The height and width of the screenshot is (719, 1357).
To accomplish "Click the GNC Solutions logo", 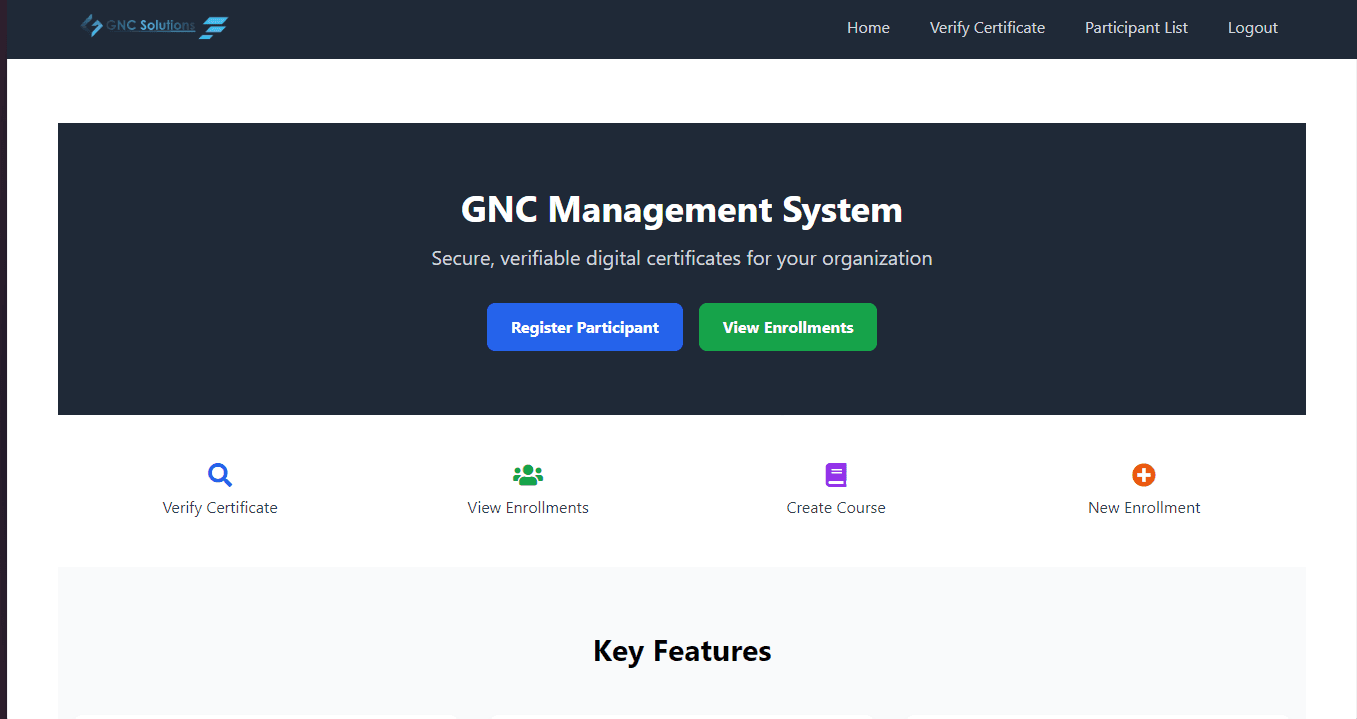I will click(x=154, y=27).
